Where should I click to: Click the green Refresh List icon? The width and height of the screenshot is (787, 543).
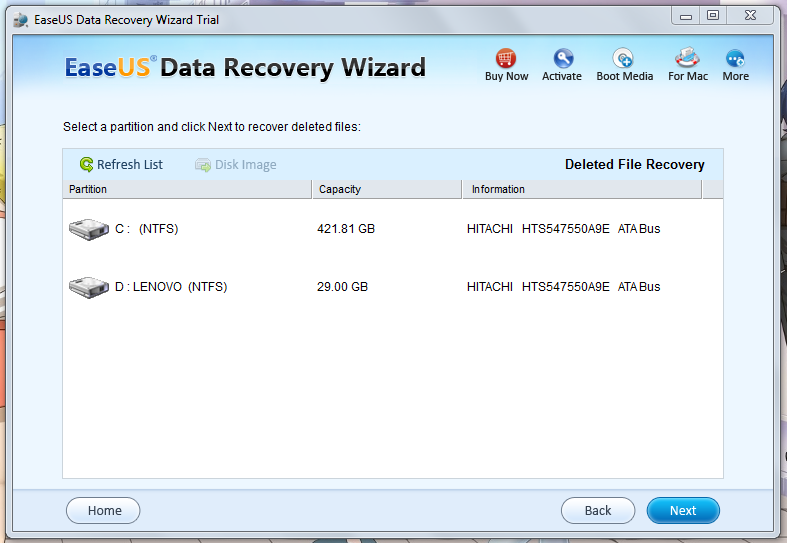pos(86,164)
